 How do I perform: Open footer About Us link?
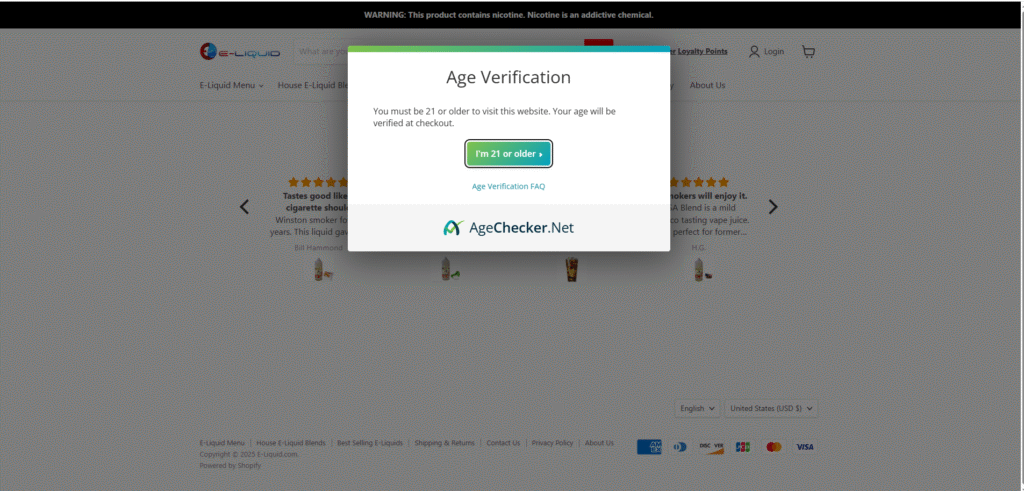(x=599, y=443)
